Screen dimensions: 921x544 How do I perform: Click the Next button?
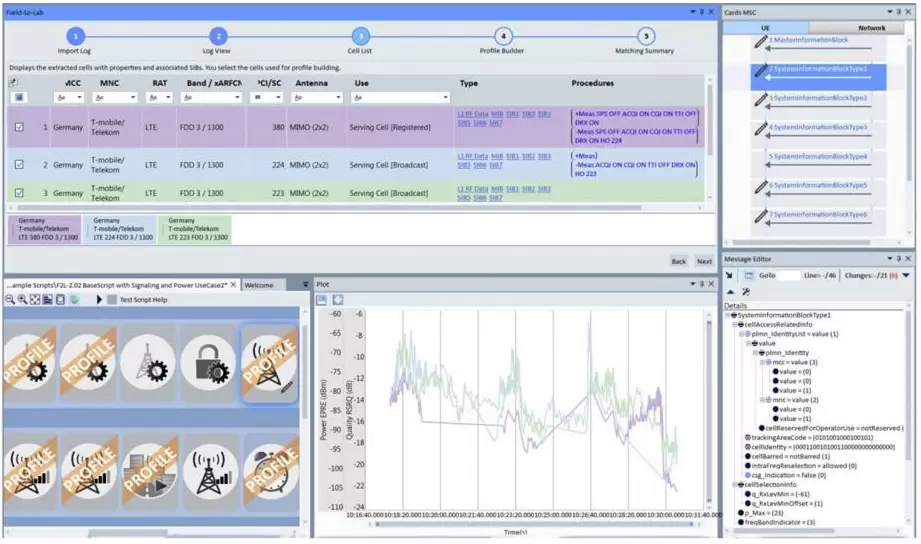pyautogui.click(x=704, y=261)
